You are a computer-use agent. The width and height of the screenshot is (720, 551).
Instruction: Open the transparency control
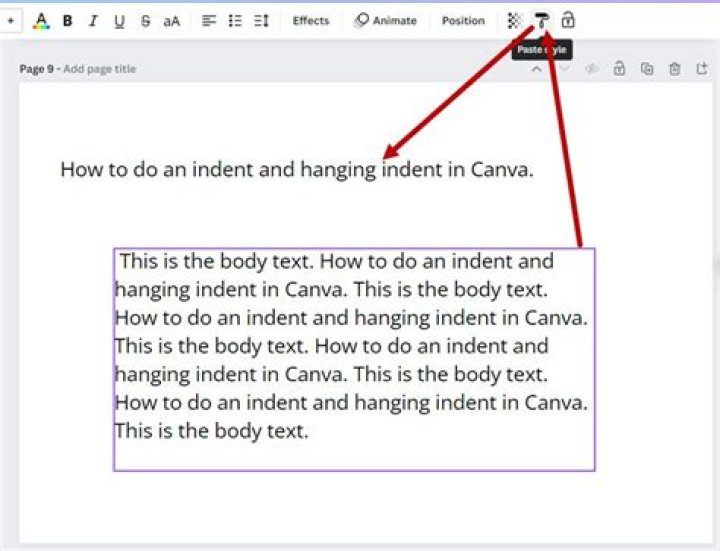514,21
